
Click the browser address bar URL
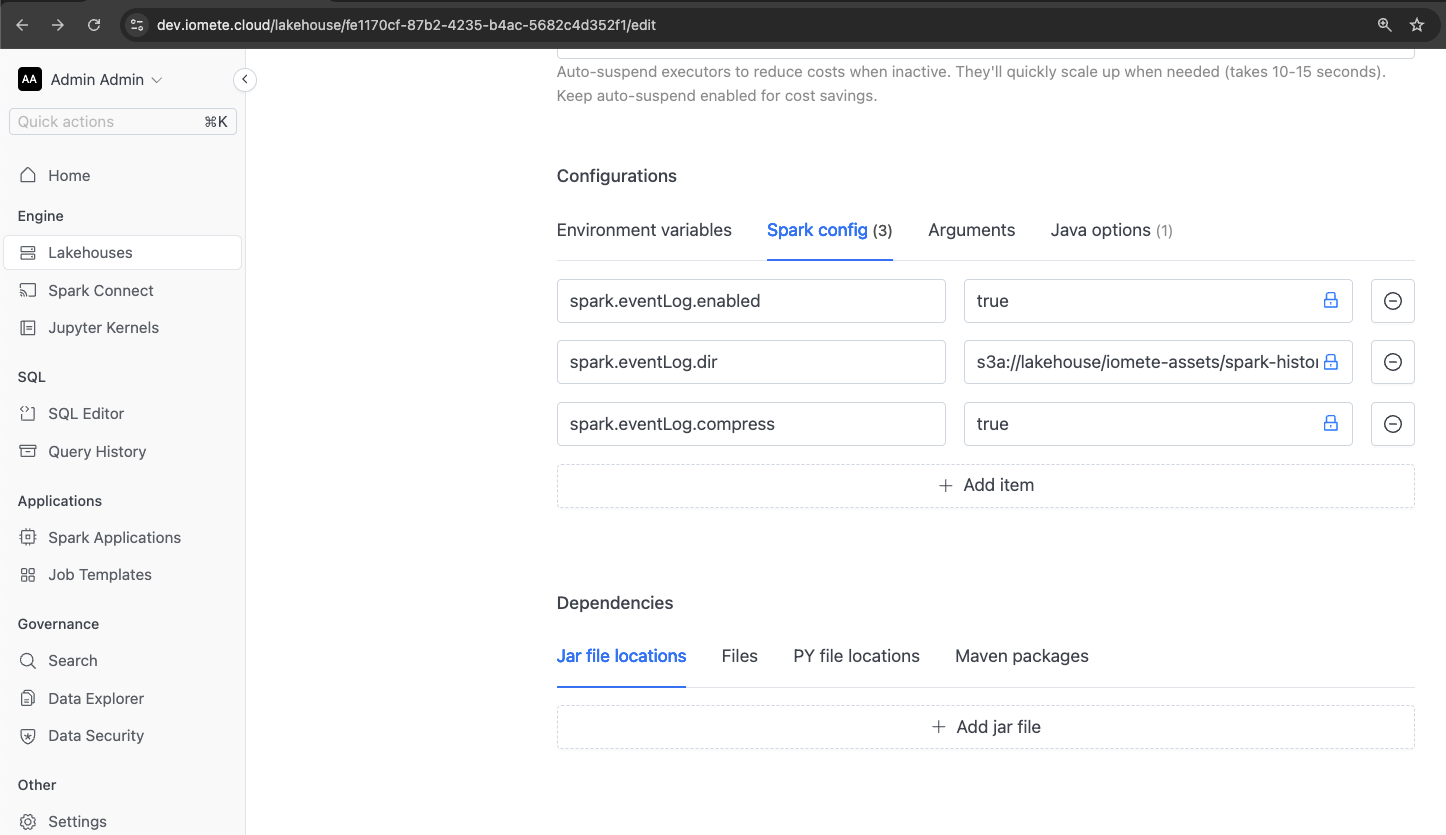(x=406, y=25)
